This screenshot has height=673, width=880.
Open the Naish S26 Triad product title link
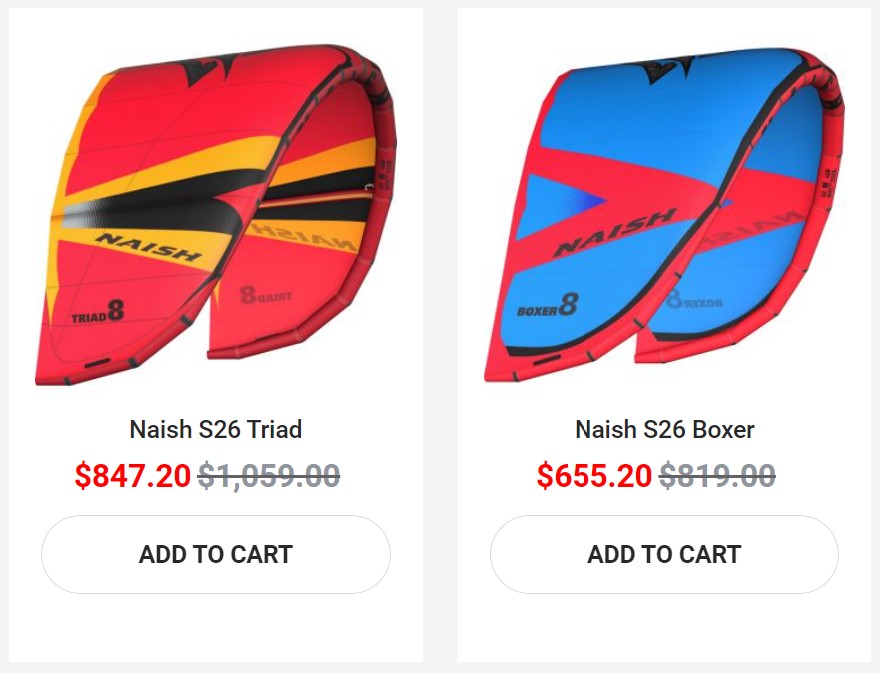click(x=214, y=430)
